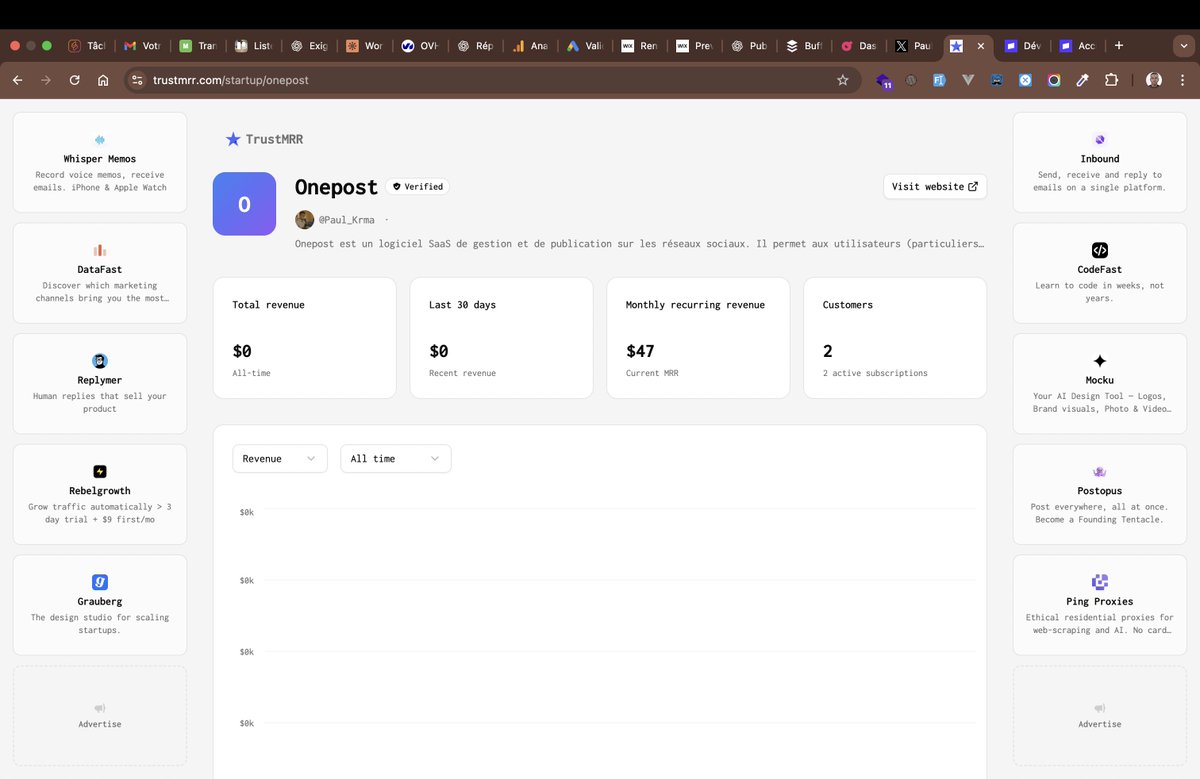Click the gray V-shaped extension icon
Image resolution: width=1200 pixels, height=779 pixels.
(968, 80)
